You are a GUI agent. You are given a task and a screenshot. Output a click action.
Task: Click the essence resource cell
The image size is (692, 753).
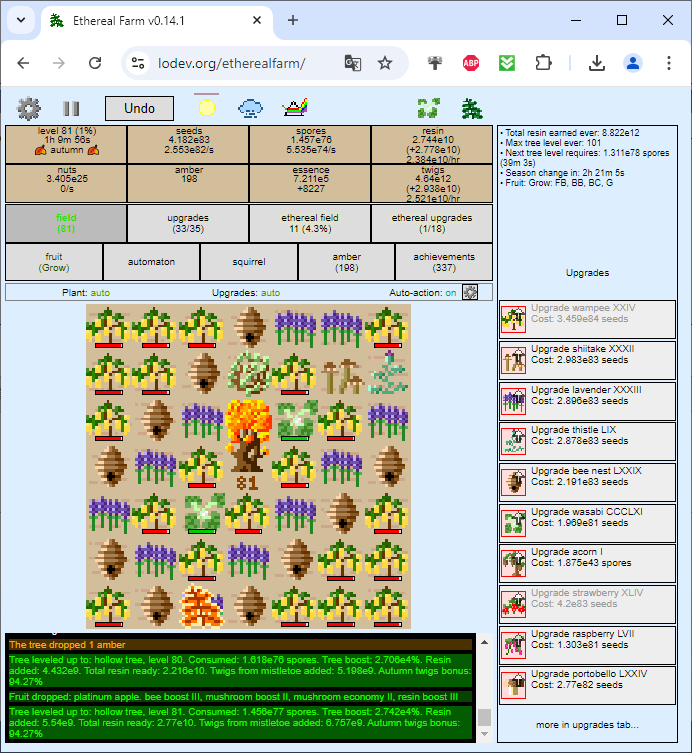click(310, 183)
